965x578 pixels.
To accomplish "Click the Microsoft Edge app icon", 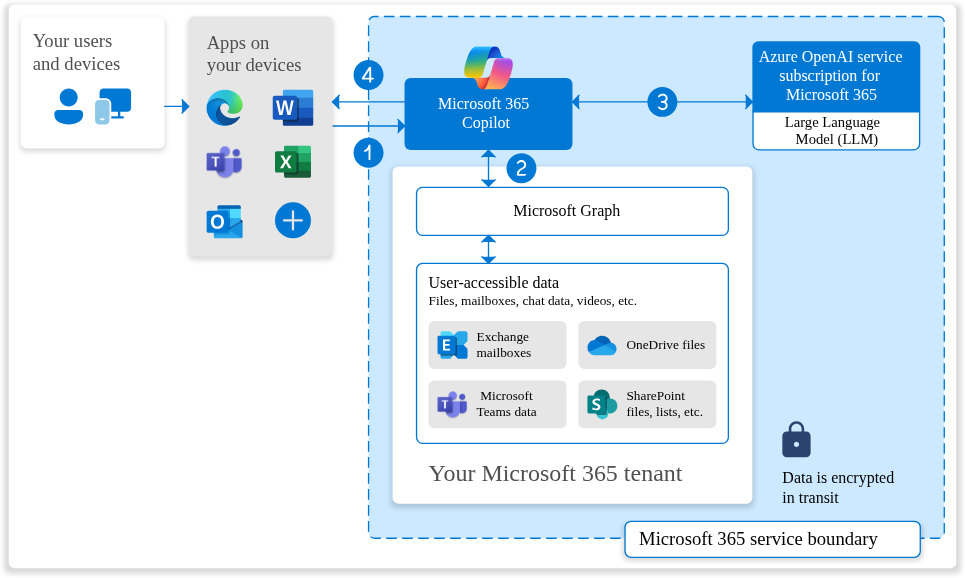I will (x=224, y=108).
